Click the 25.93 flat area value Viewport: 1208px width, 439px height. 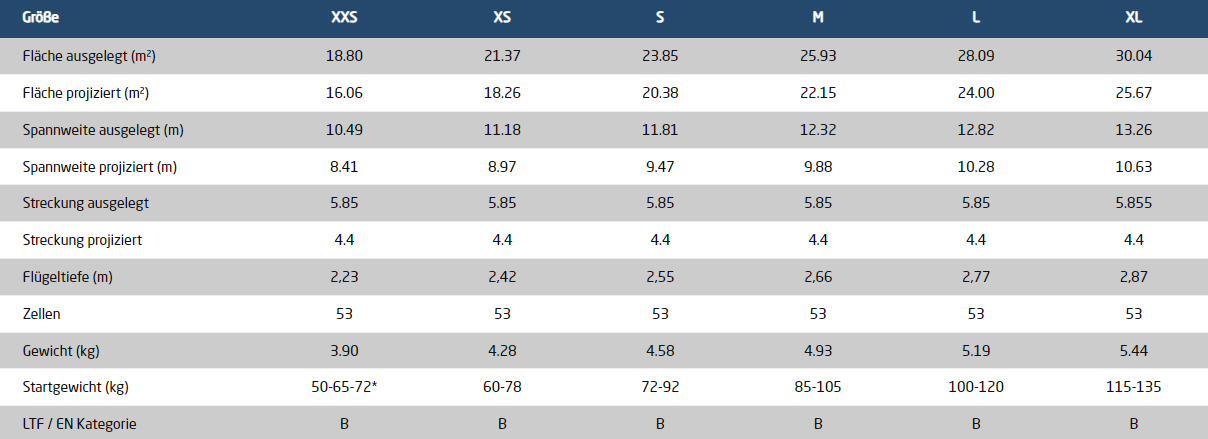point(818,57)
